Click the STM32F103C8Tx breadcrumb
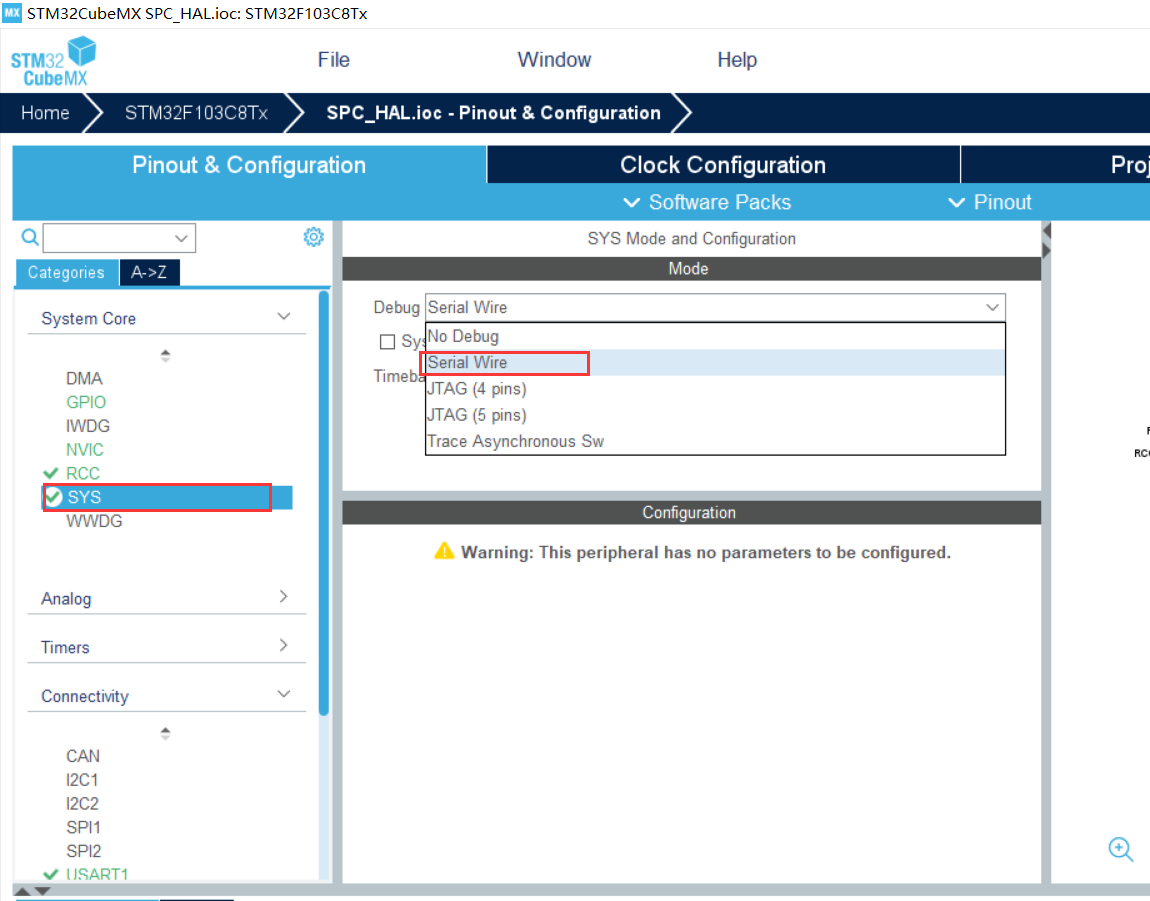Screen dimensions: 1150x901 click(196, 113)
